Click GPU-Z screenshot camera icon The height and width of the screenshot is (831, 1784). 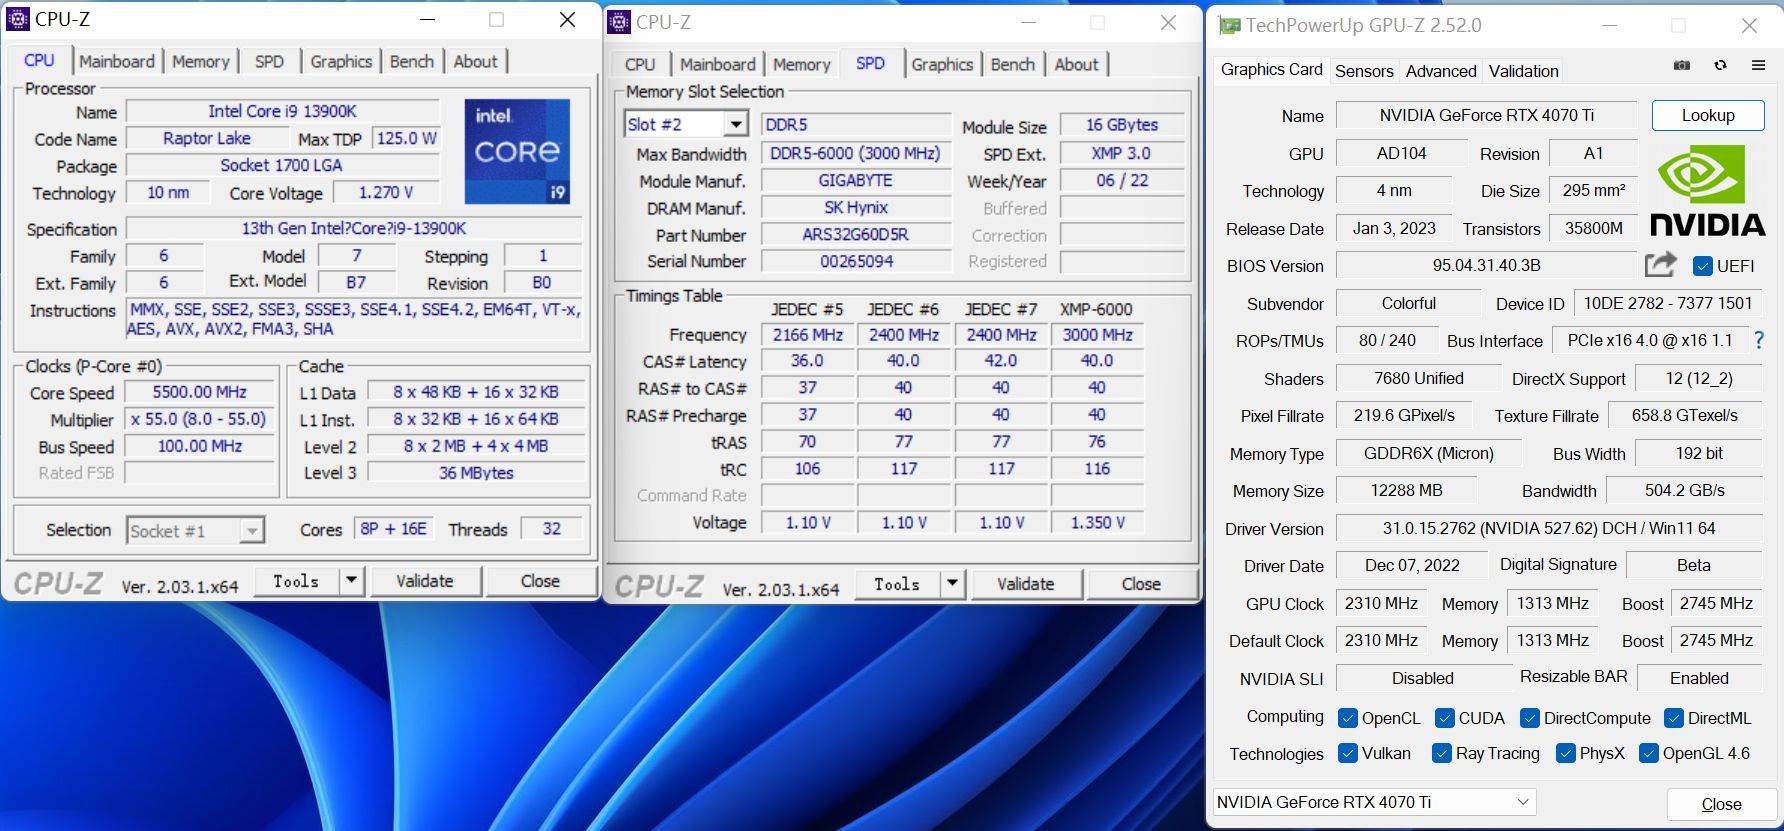click(x=1682, y=65)
